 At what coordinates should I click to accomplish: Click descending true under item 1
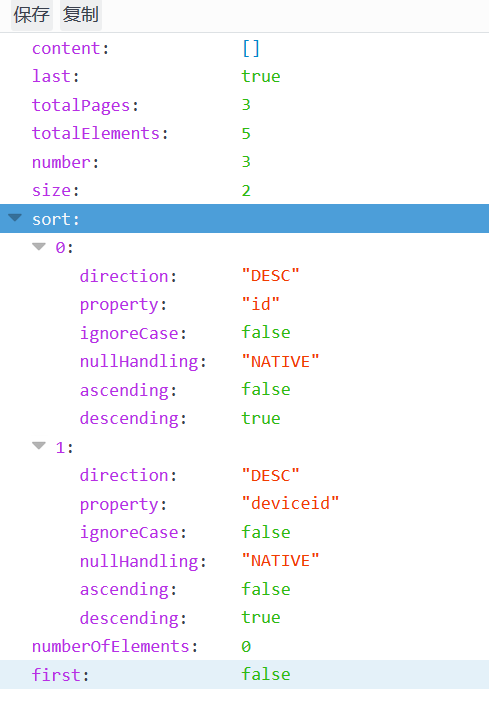click(261, 618)
